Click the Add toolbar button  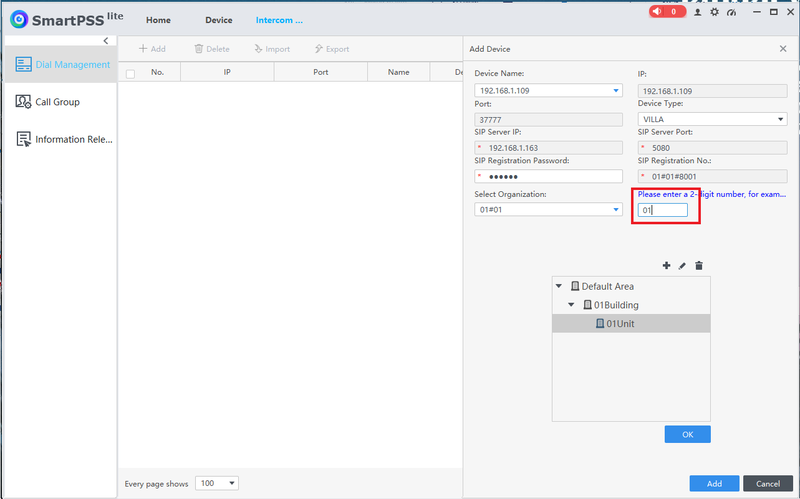[153, 49]
